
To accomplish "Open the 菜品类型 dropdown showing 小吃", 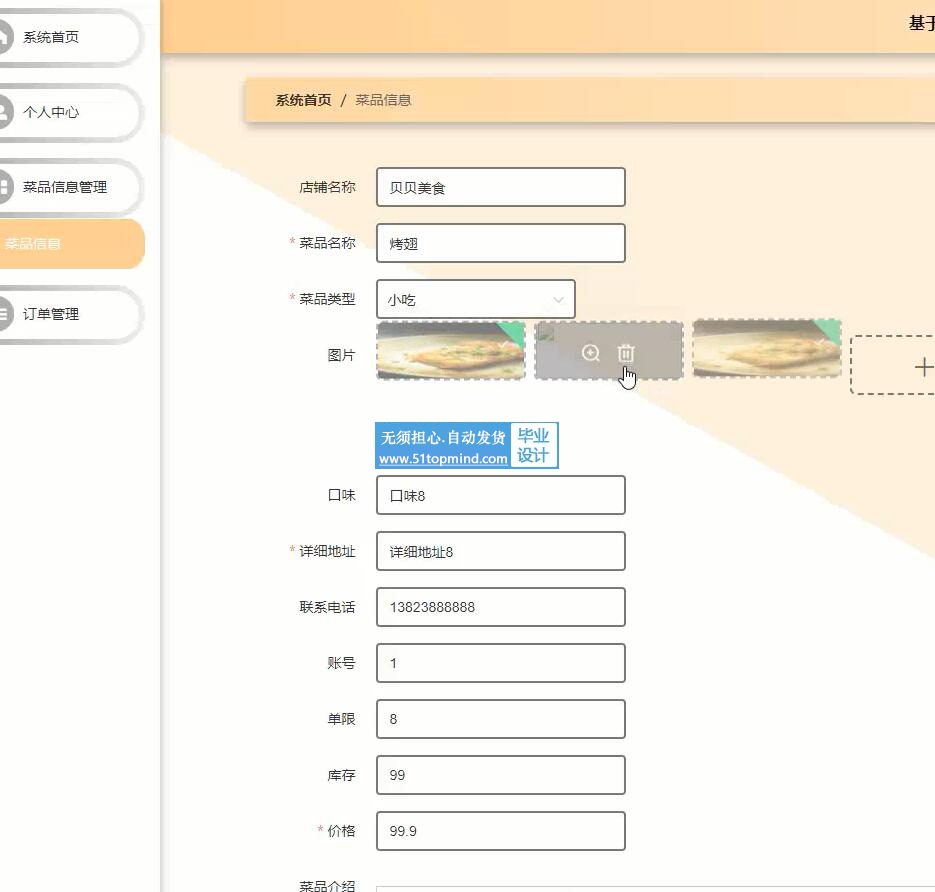I will coord(476,299).
